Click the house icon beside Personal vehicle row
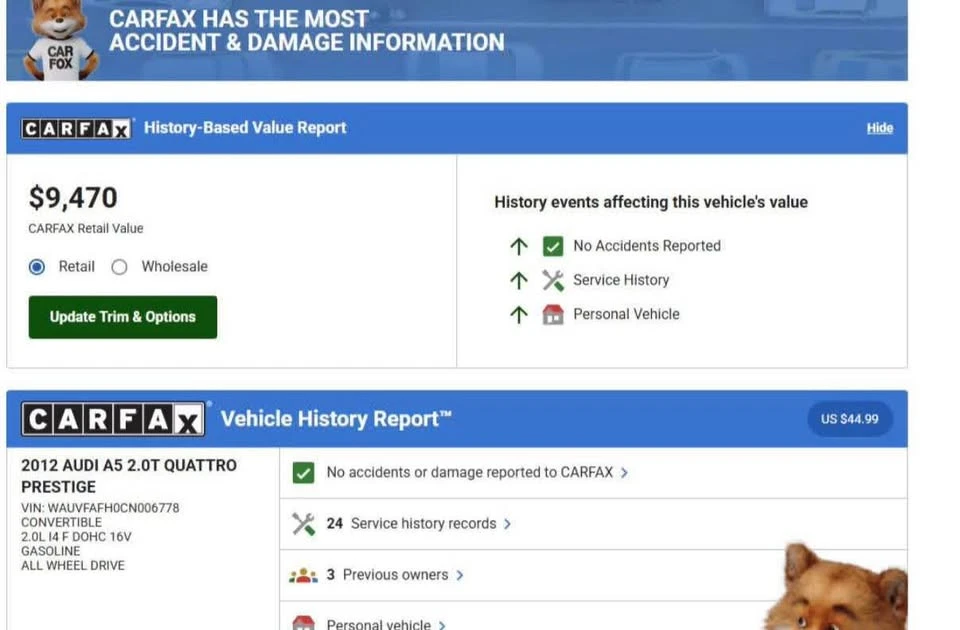The image size is (960, 630). point(304,623)
